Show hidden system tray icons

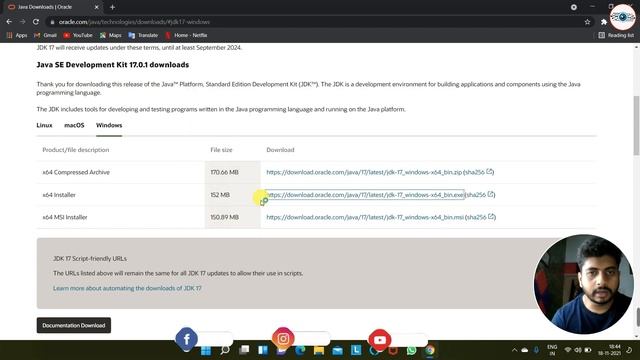[514, 350]
